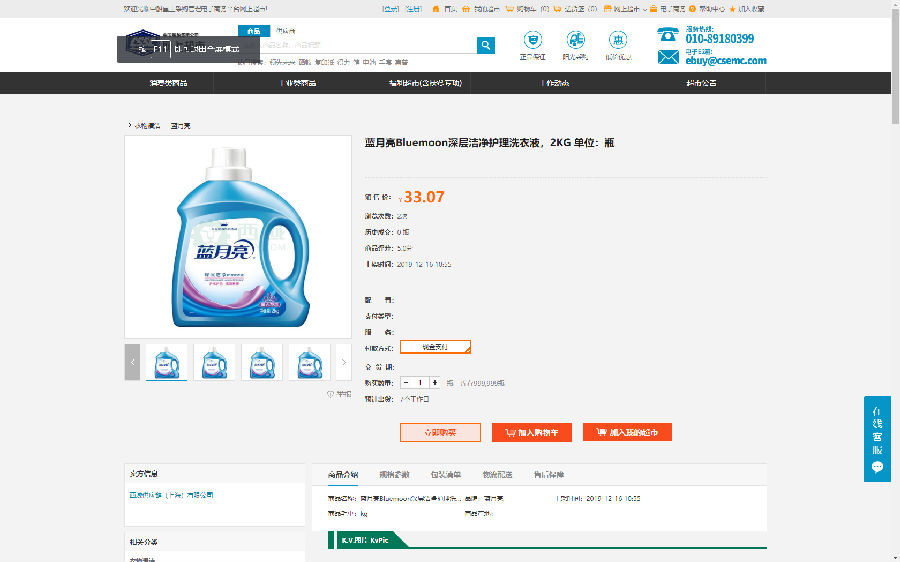Viewport: 900px width, 562px height.
Task: Select the supplier search tab beside 商品
Action: pos(285,31)
